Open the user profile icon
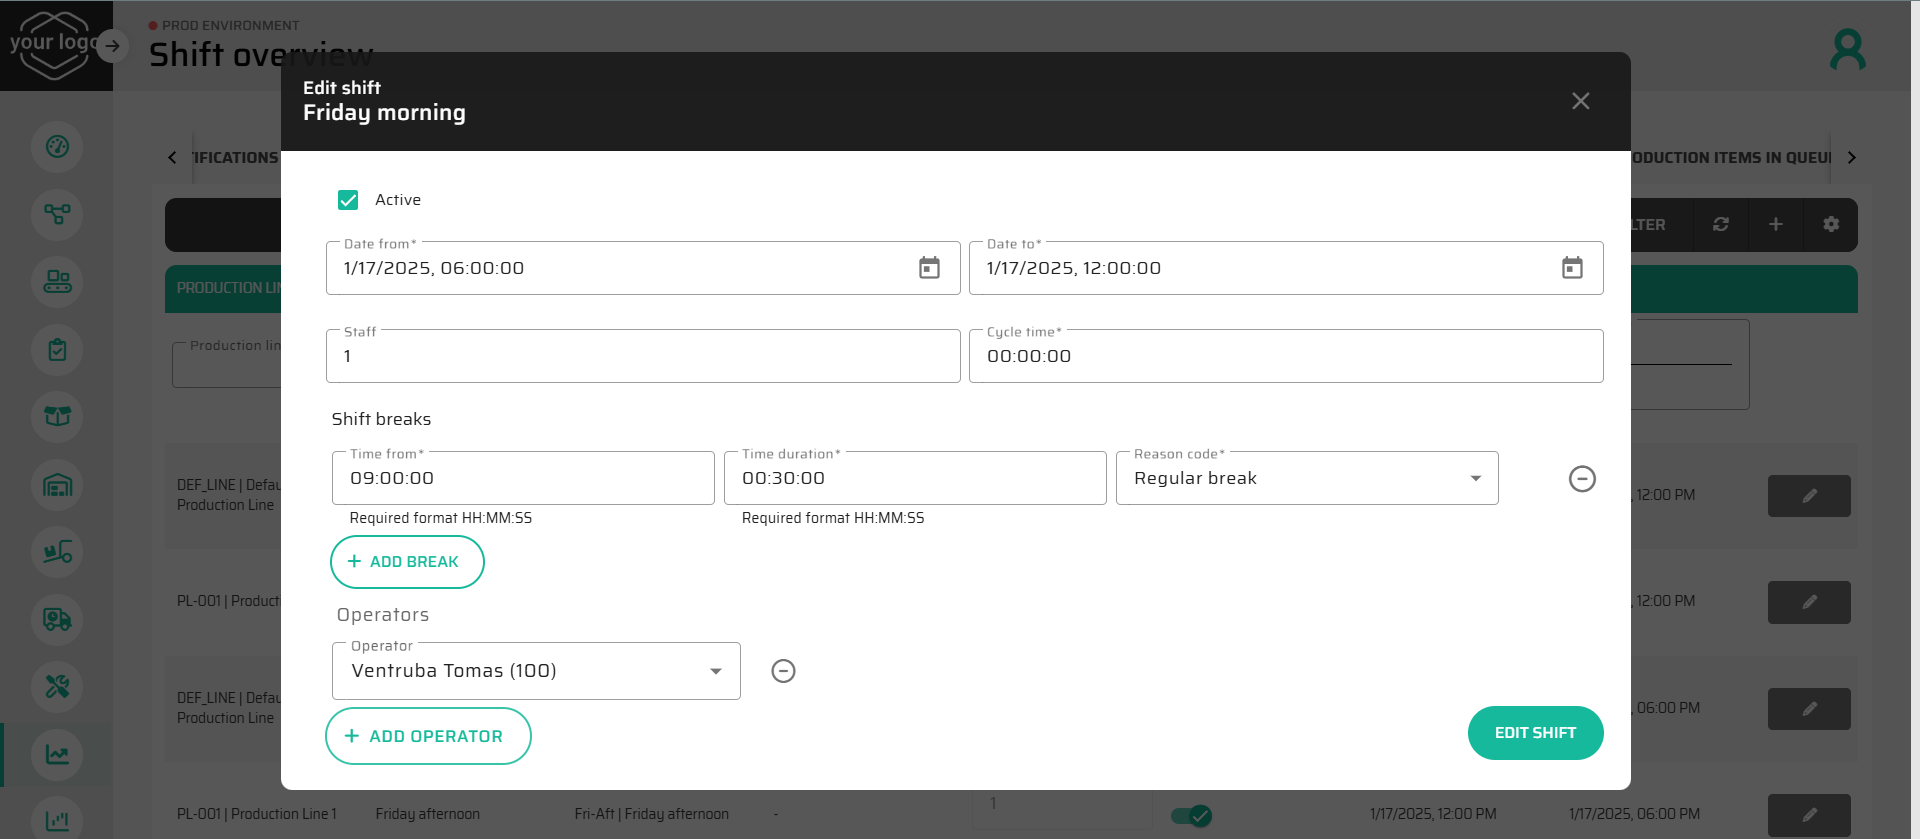 point(1847,50)
